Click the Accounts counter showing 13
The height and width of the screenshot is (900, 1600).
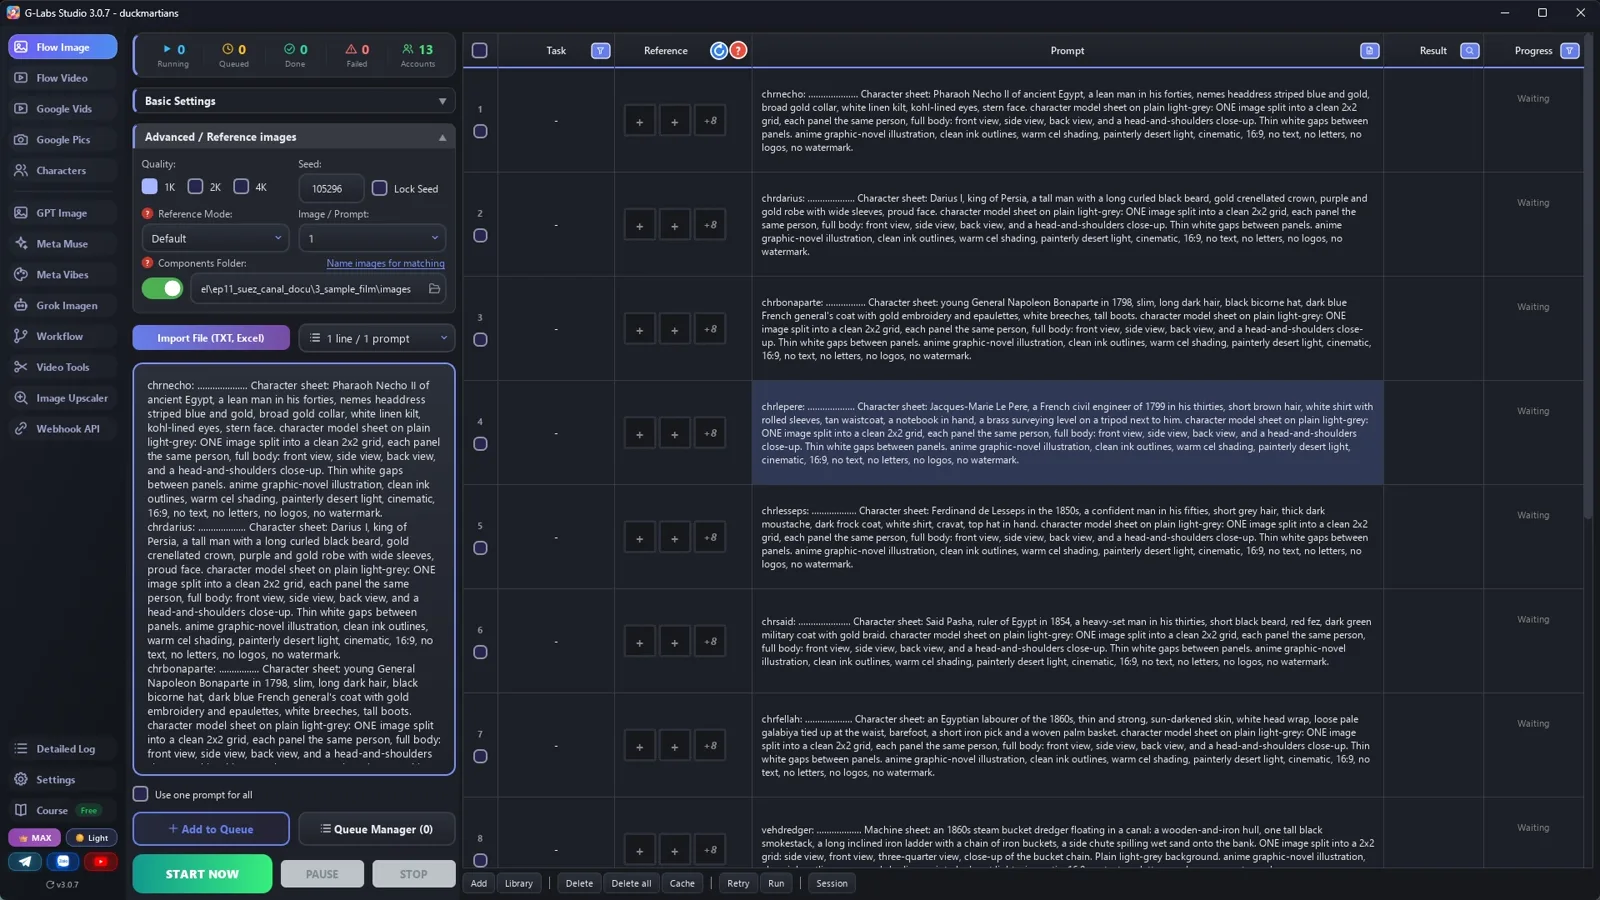[418, 55]
